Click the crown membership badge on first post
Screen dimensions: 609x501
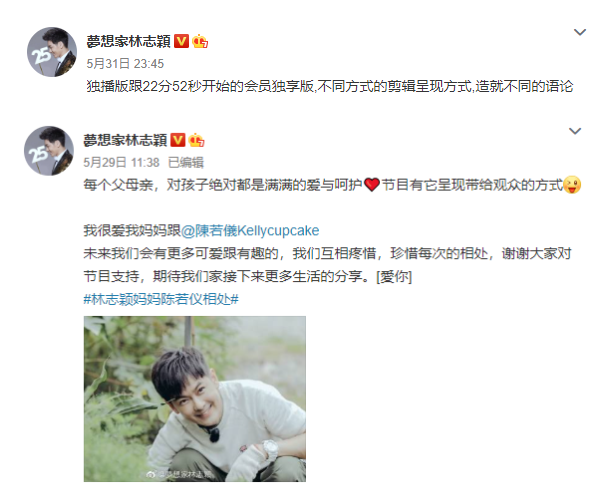[200, 41]
